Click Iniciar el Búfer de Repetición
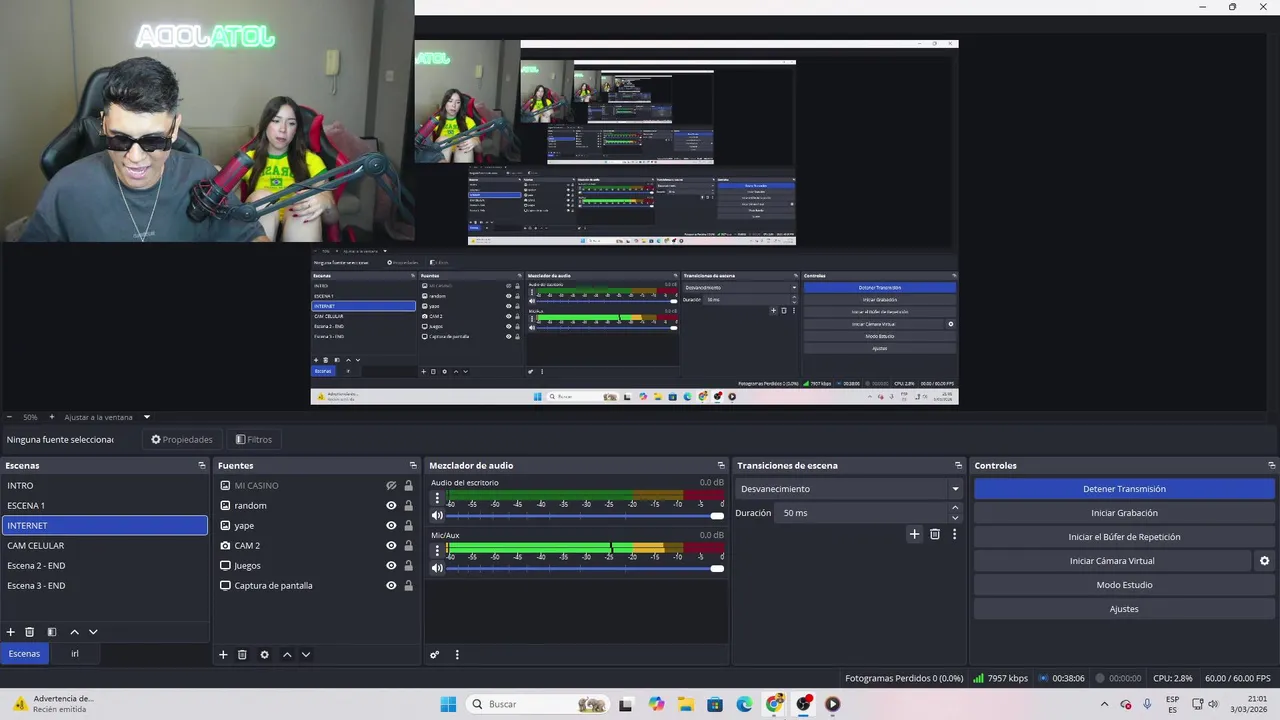Screen dimensions: 1280x720 pyautogui.click(x=1124, y=537)
